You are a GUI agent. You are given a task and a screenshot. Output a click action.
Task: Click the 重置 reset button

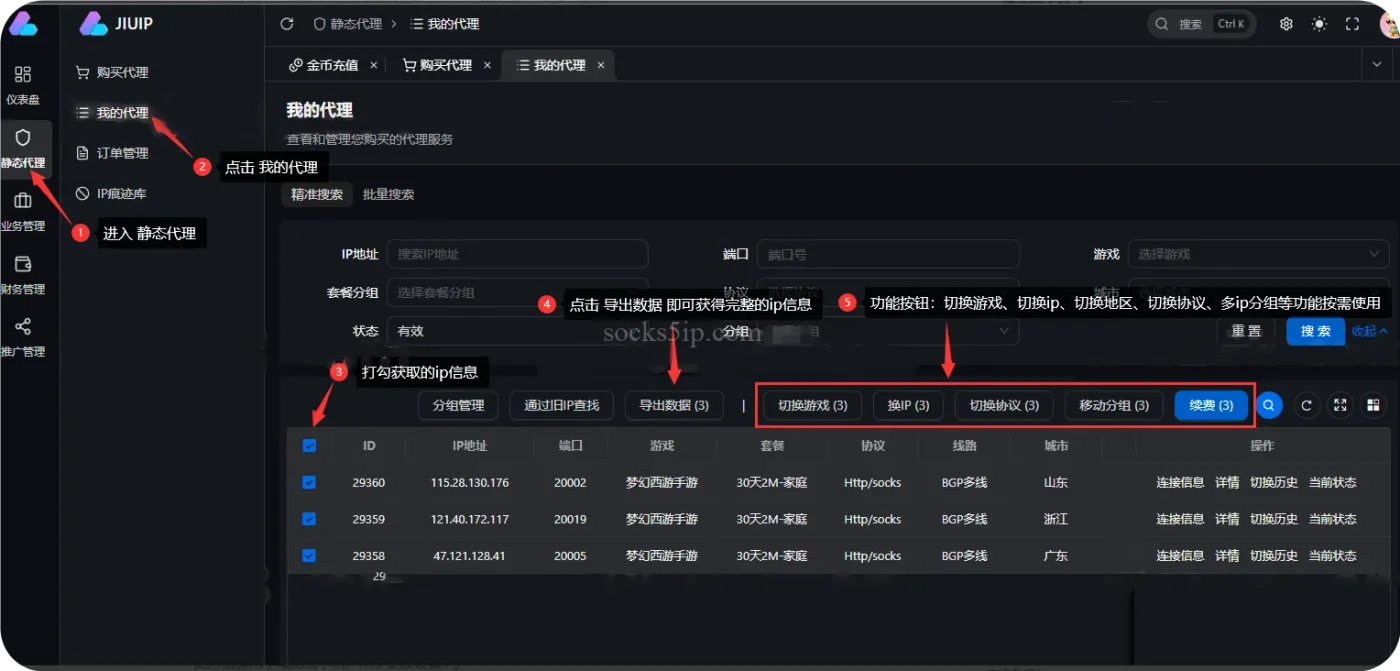pyautogui.click(x=1246, y=331)
